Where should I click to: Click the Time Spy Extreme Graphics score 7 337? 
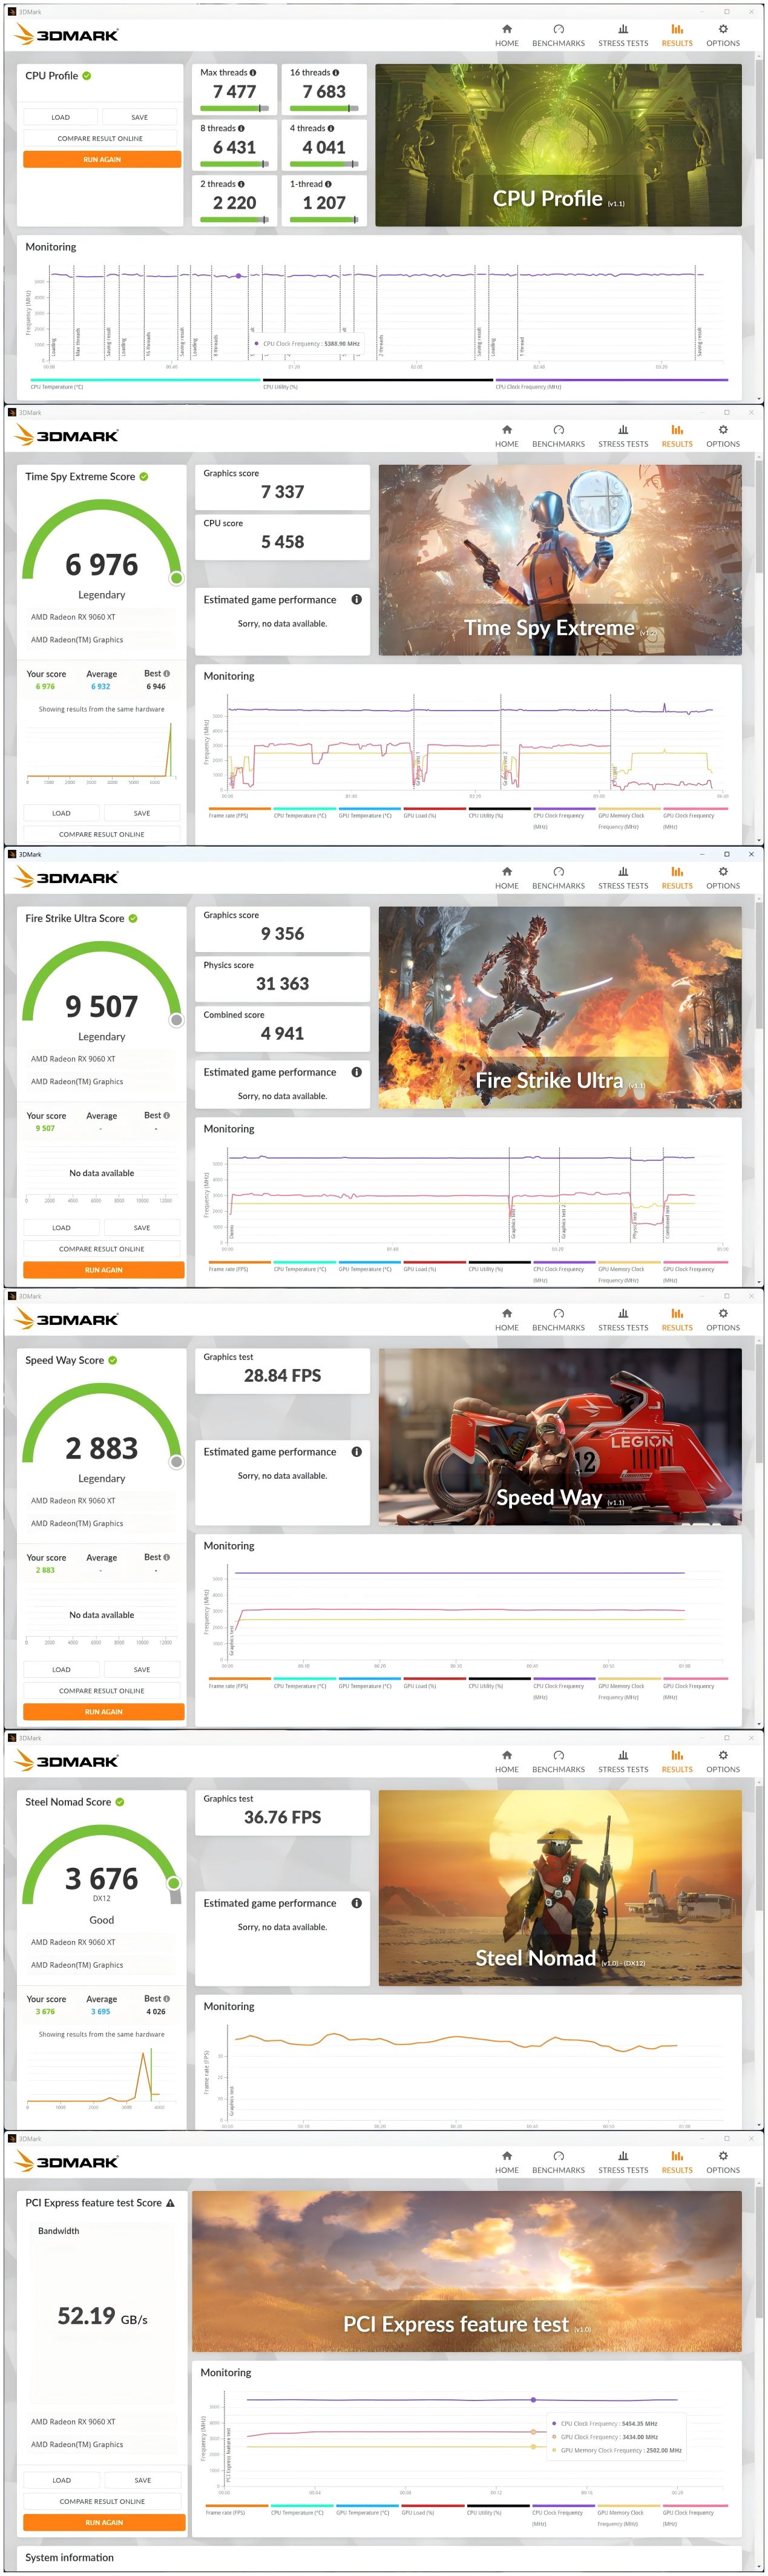coord(282,492)
